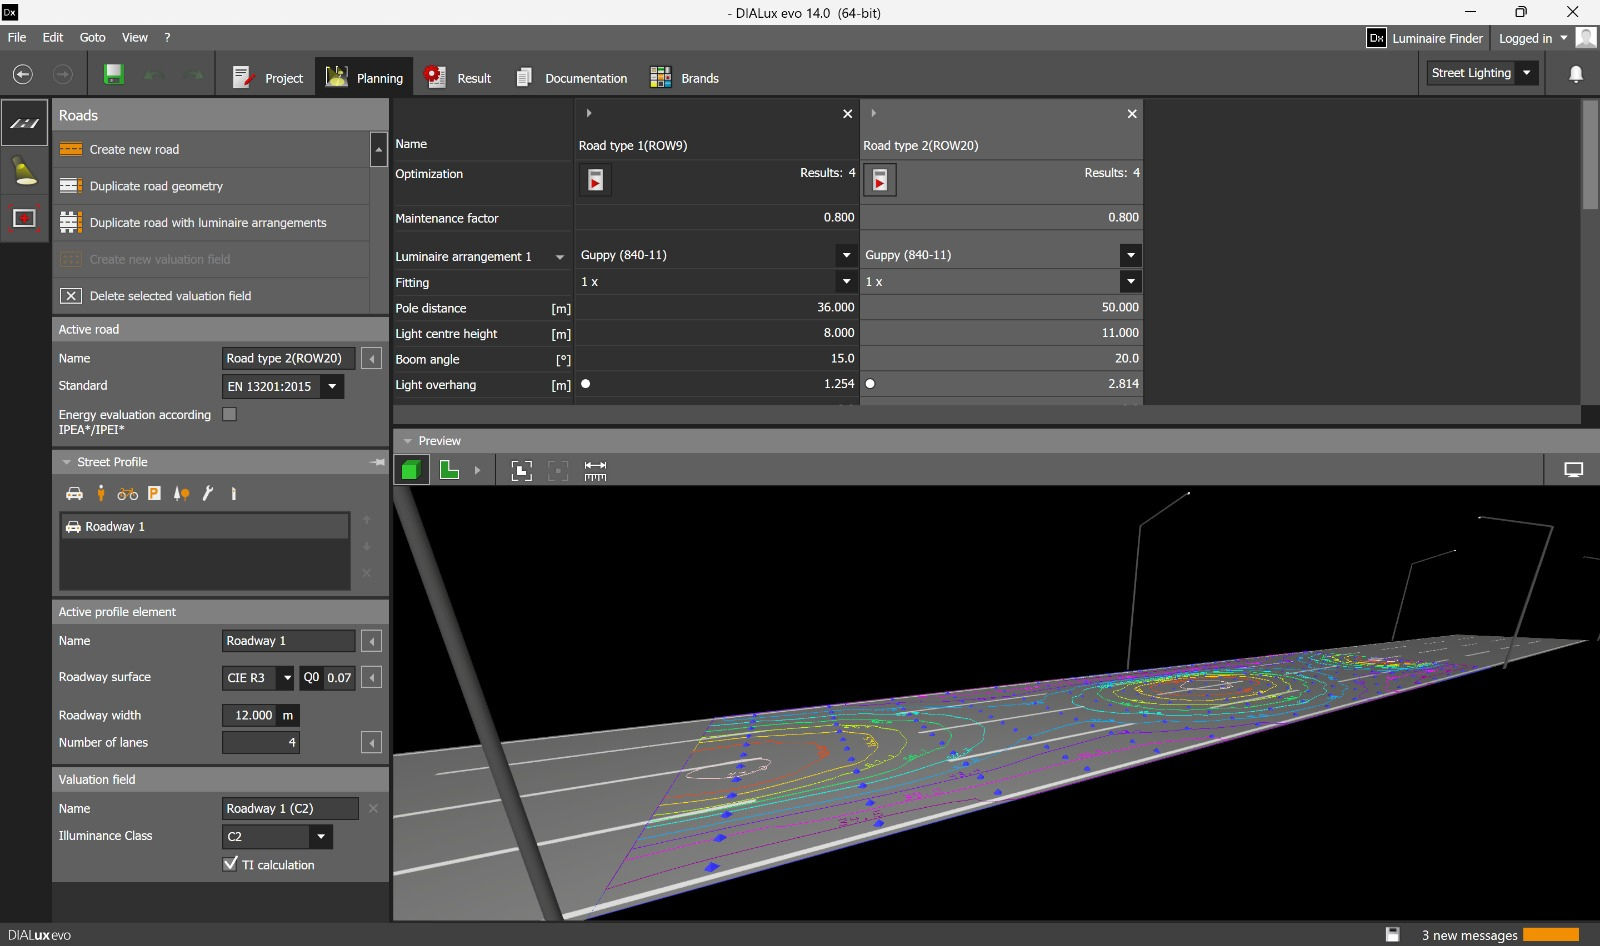Add a median using the post icon
Screen dimensions: 1600x946
pos(234,493)
